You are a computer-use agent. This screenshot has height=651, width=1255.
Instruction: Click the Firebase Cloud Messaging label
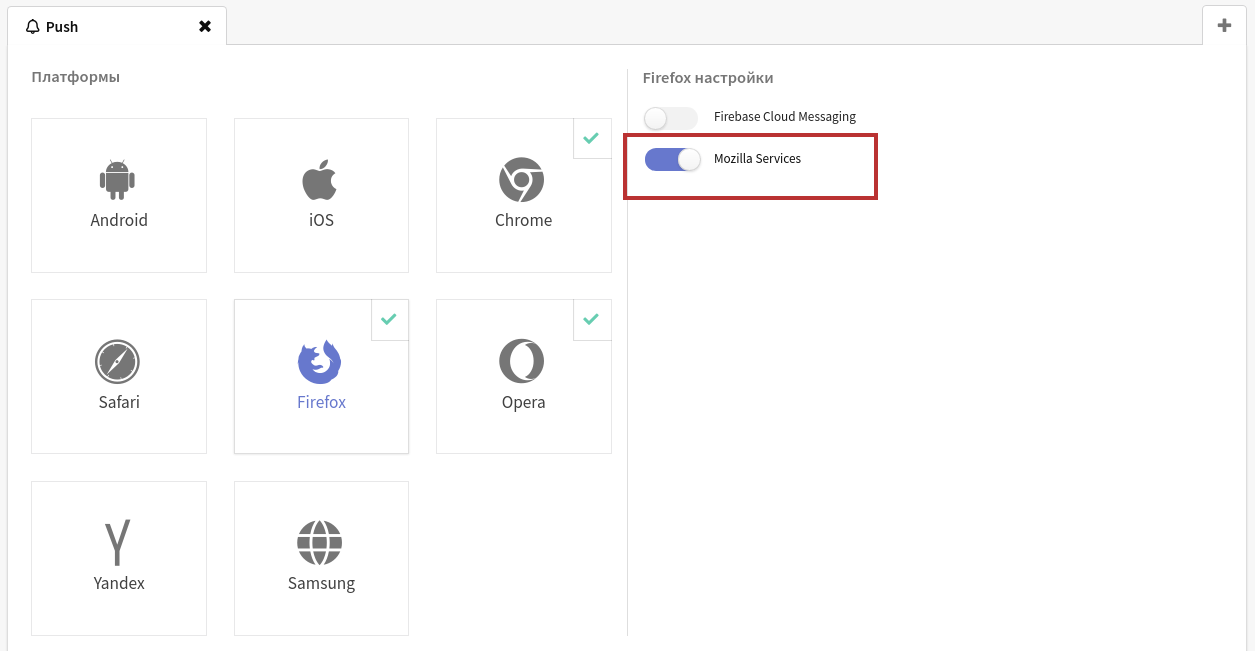785,117
